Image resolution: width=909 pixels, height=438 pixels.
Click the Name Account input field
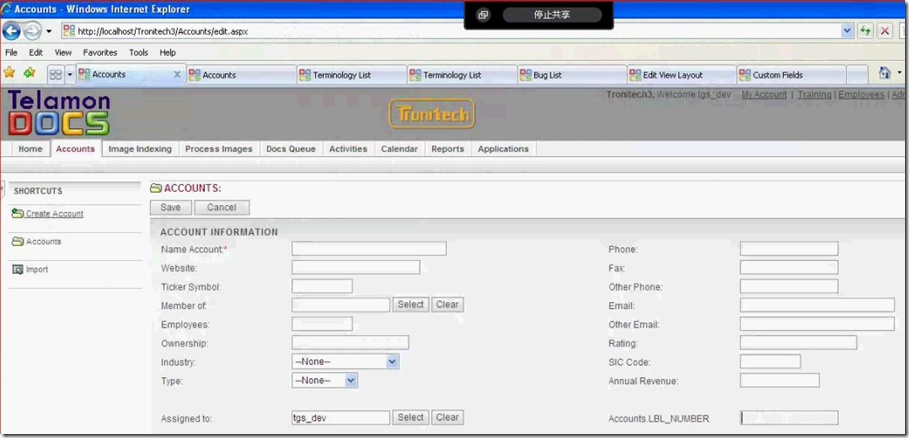point(368,249)
